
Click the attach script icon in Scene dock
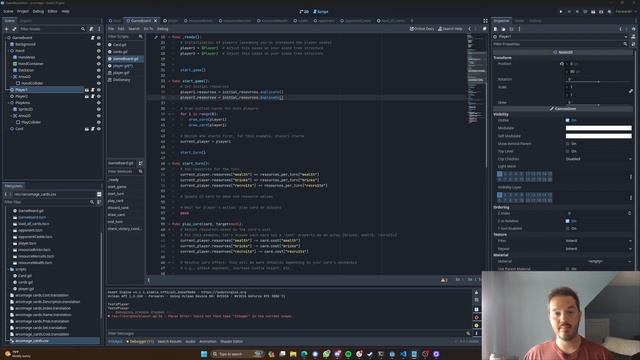[x=91, y=29]
